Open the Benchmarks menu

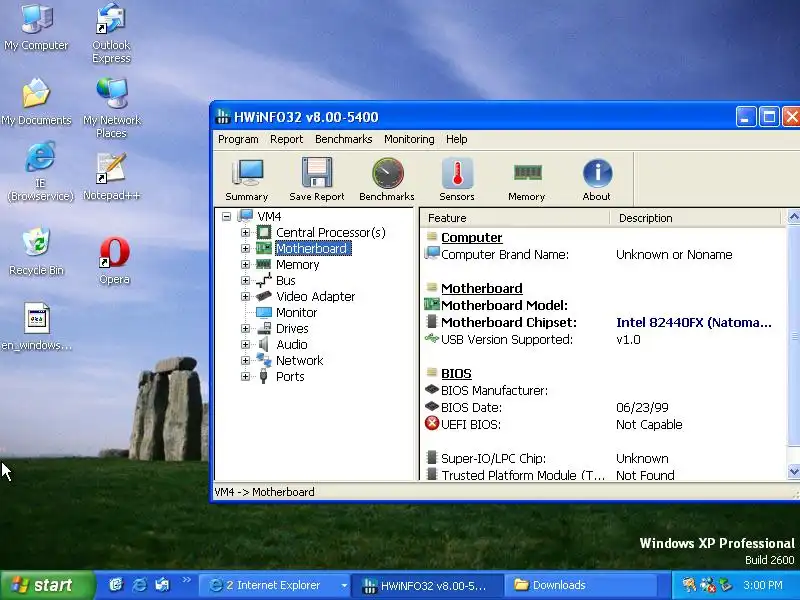pyautogui.click(x=343, y=139)
